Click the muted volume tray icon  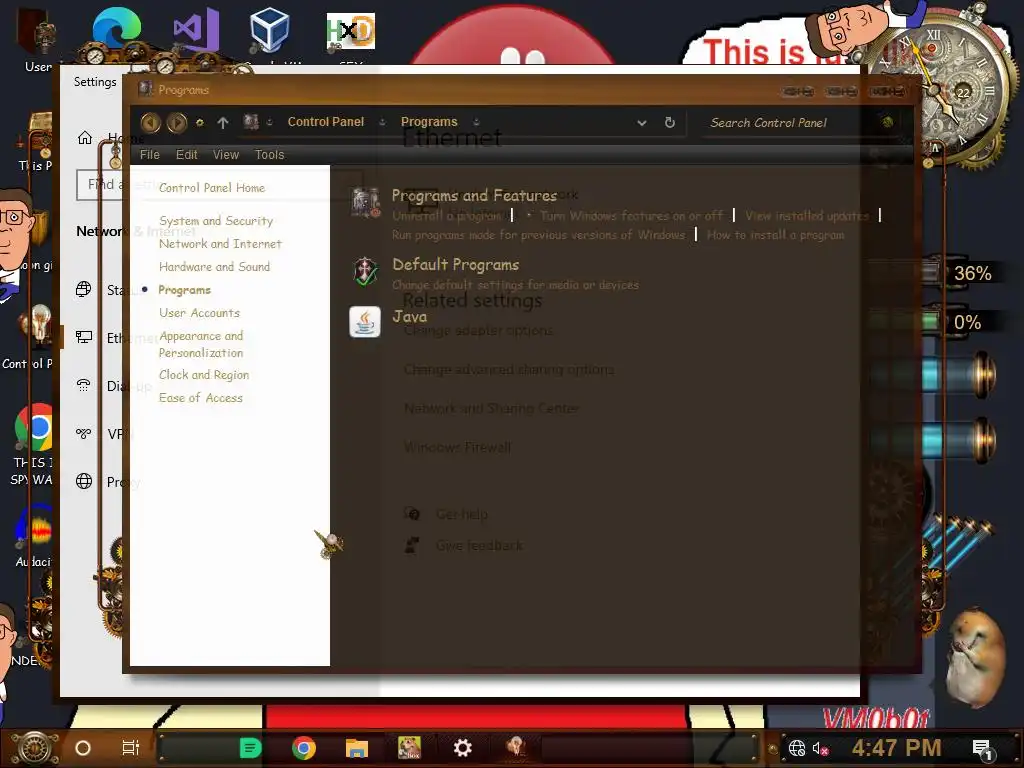pyautogui.click(x=820, y=748)
